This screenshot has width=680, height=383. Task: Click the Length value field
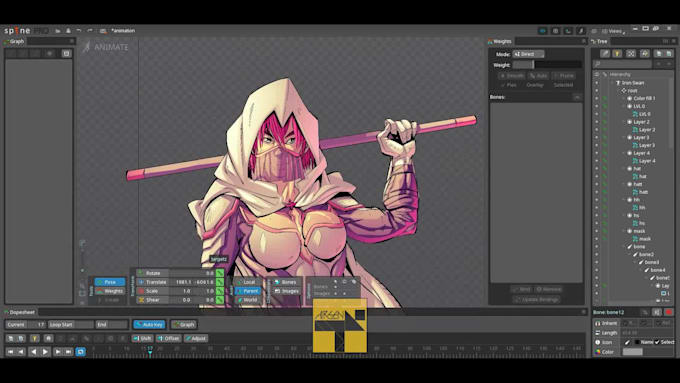647,333
